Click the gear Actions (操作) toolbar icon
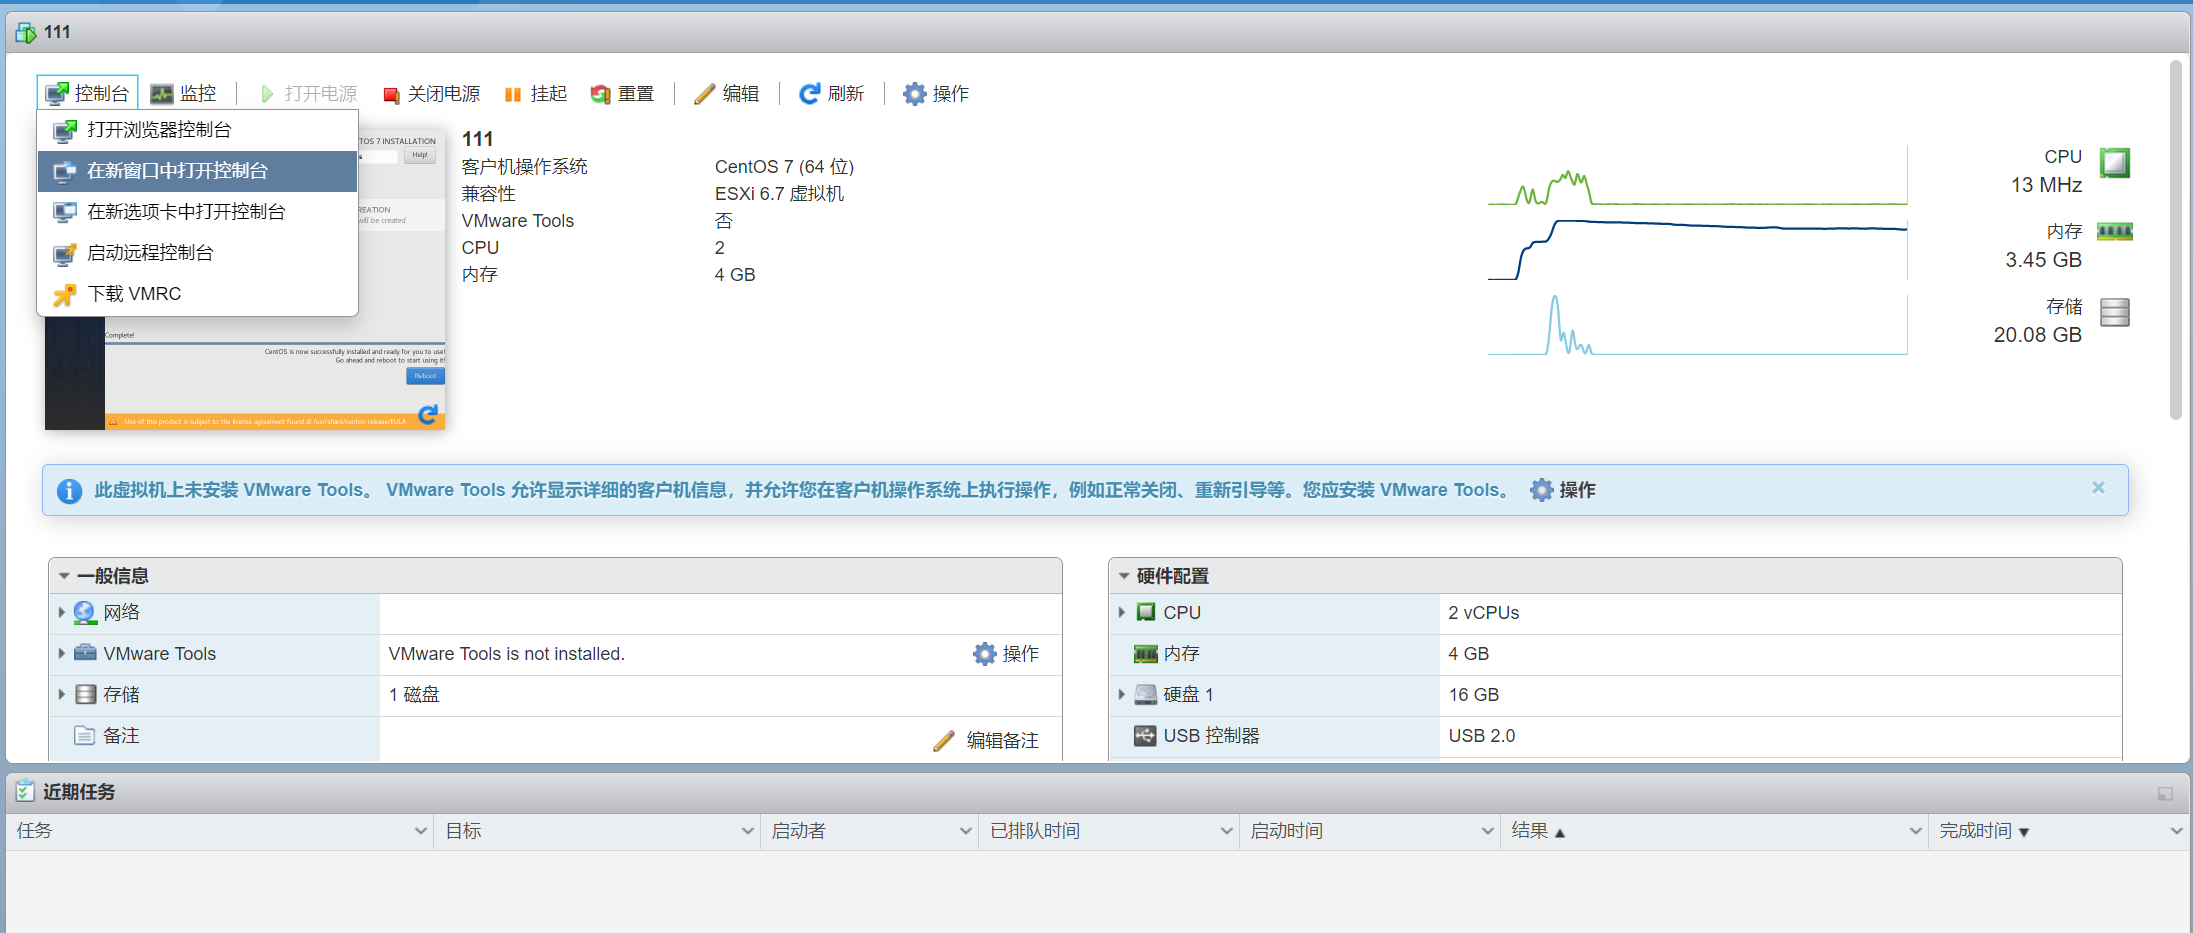This screenshot has width=2193, height=933. [914, 94]
